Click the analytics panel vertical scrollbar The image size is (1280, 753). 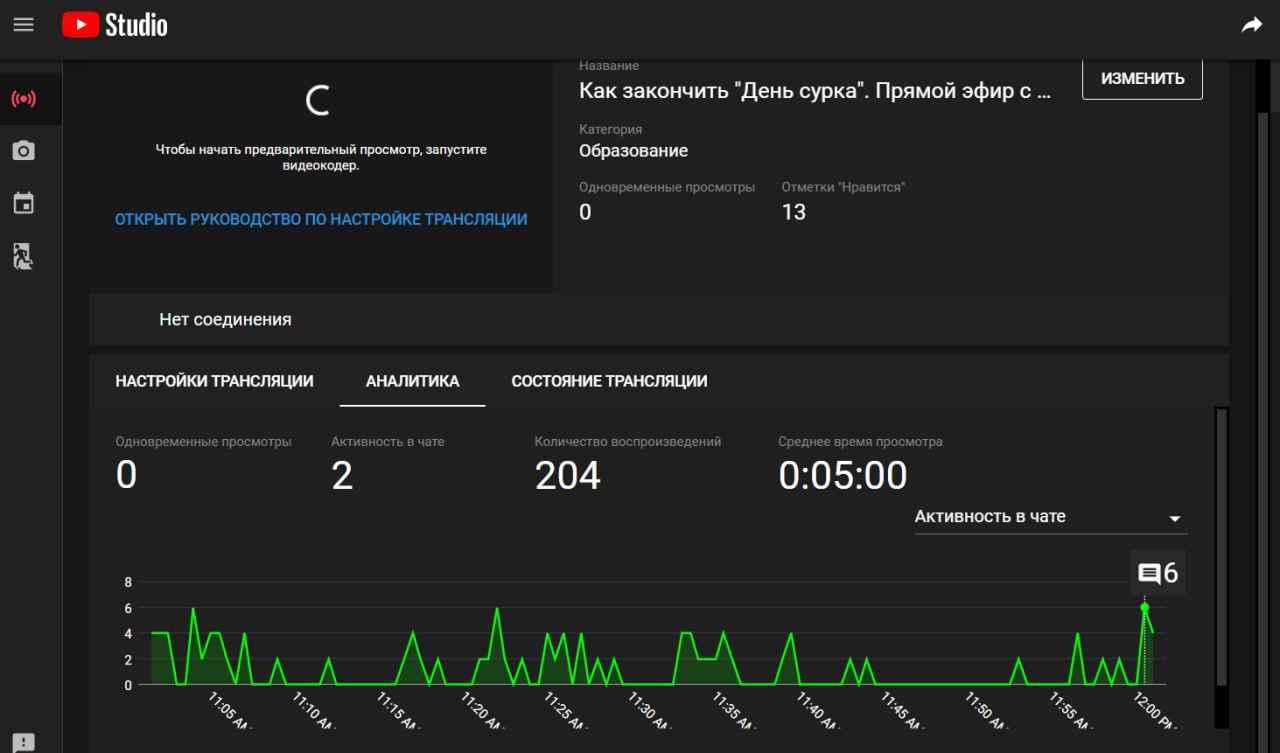(1221, 547)
